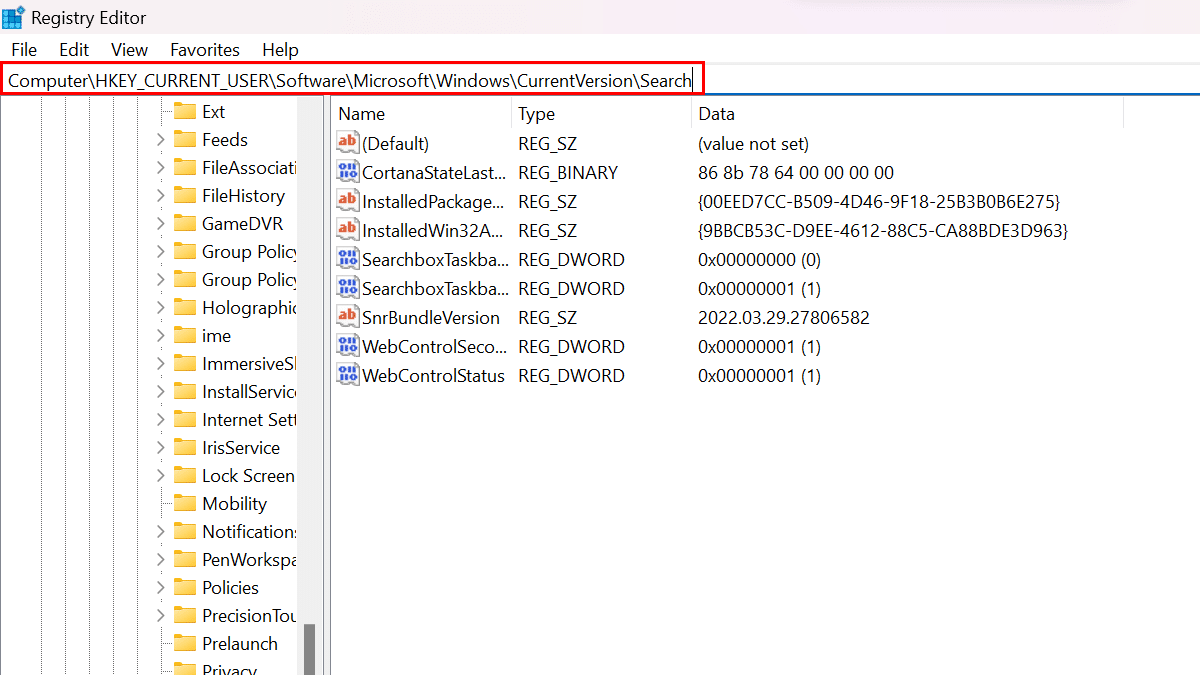Expand the FileAssociati key
The image size is (1200, 675).
(160, 167)
